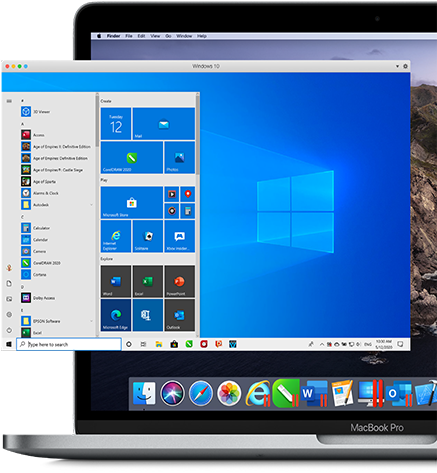This screenshot has width=437, height=473.
Task: Open the Power options in Start rail
Action: [x=9, y=330]
